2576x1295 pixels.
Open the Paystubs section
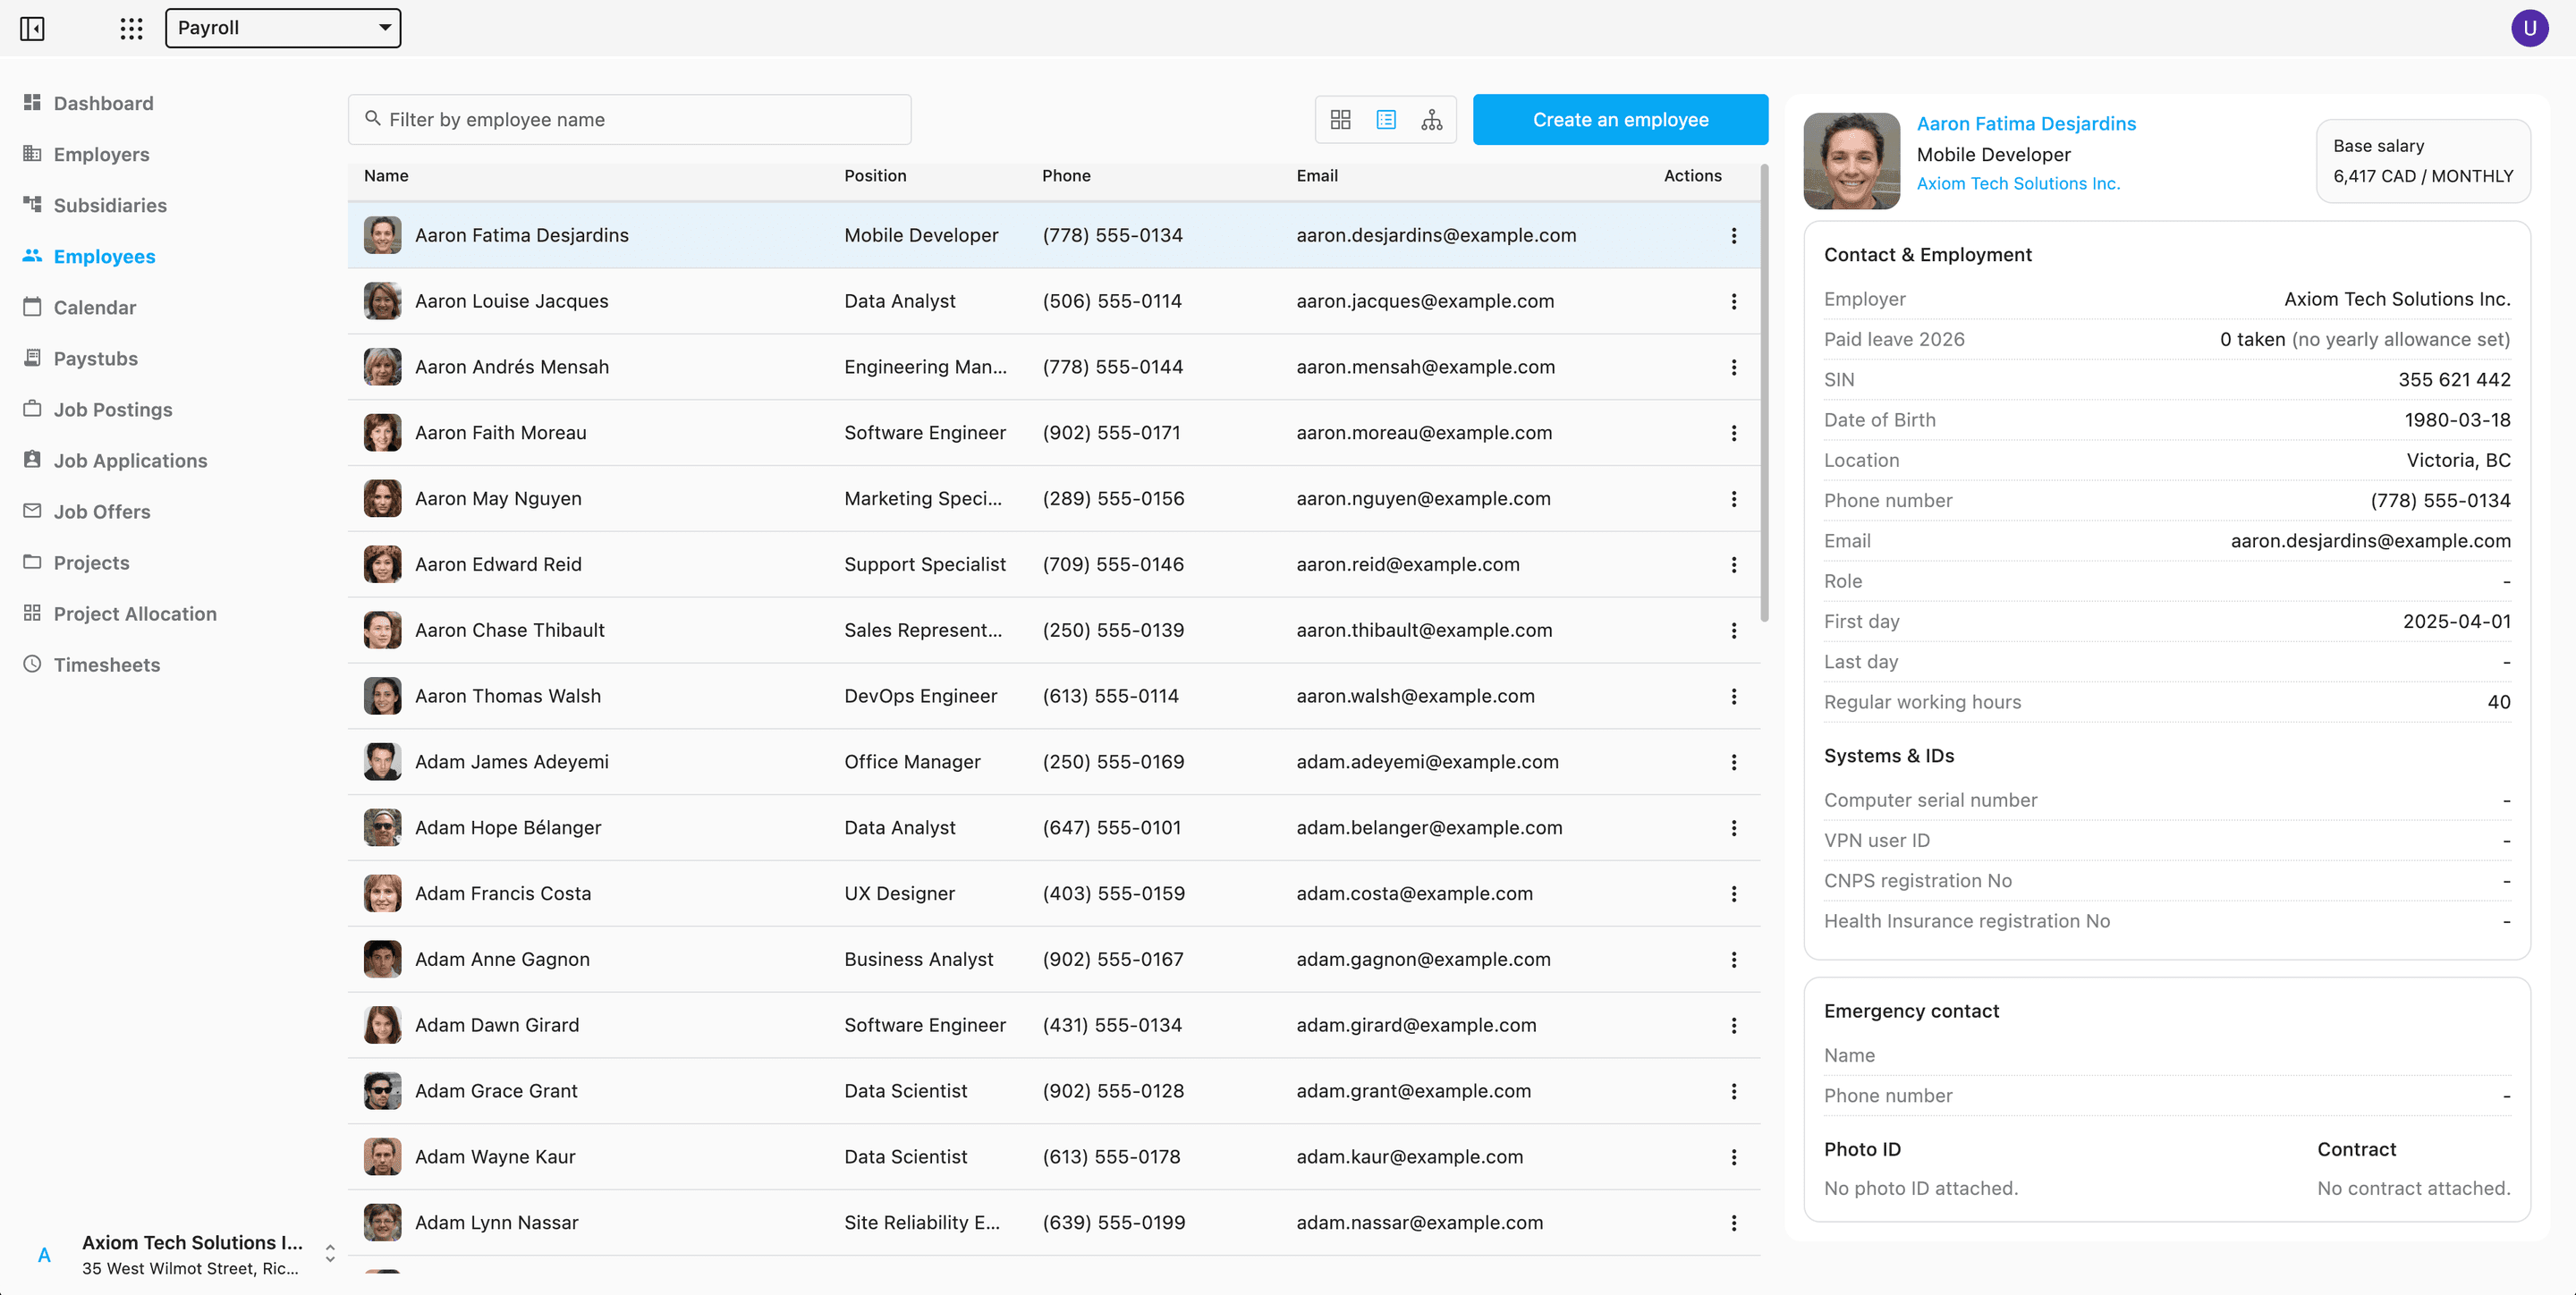96,358
